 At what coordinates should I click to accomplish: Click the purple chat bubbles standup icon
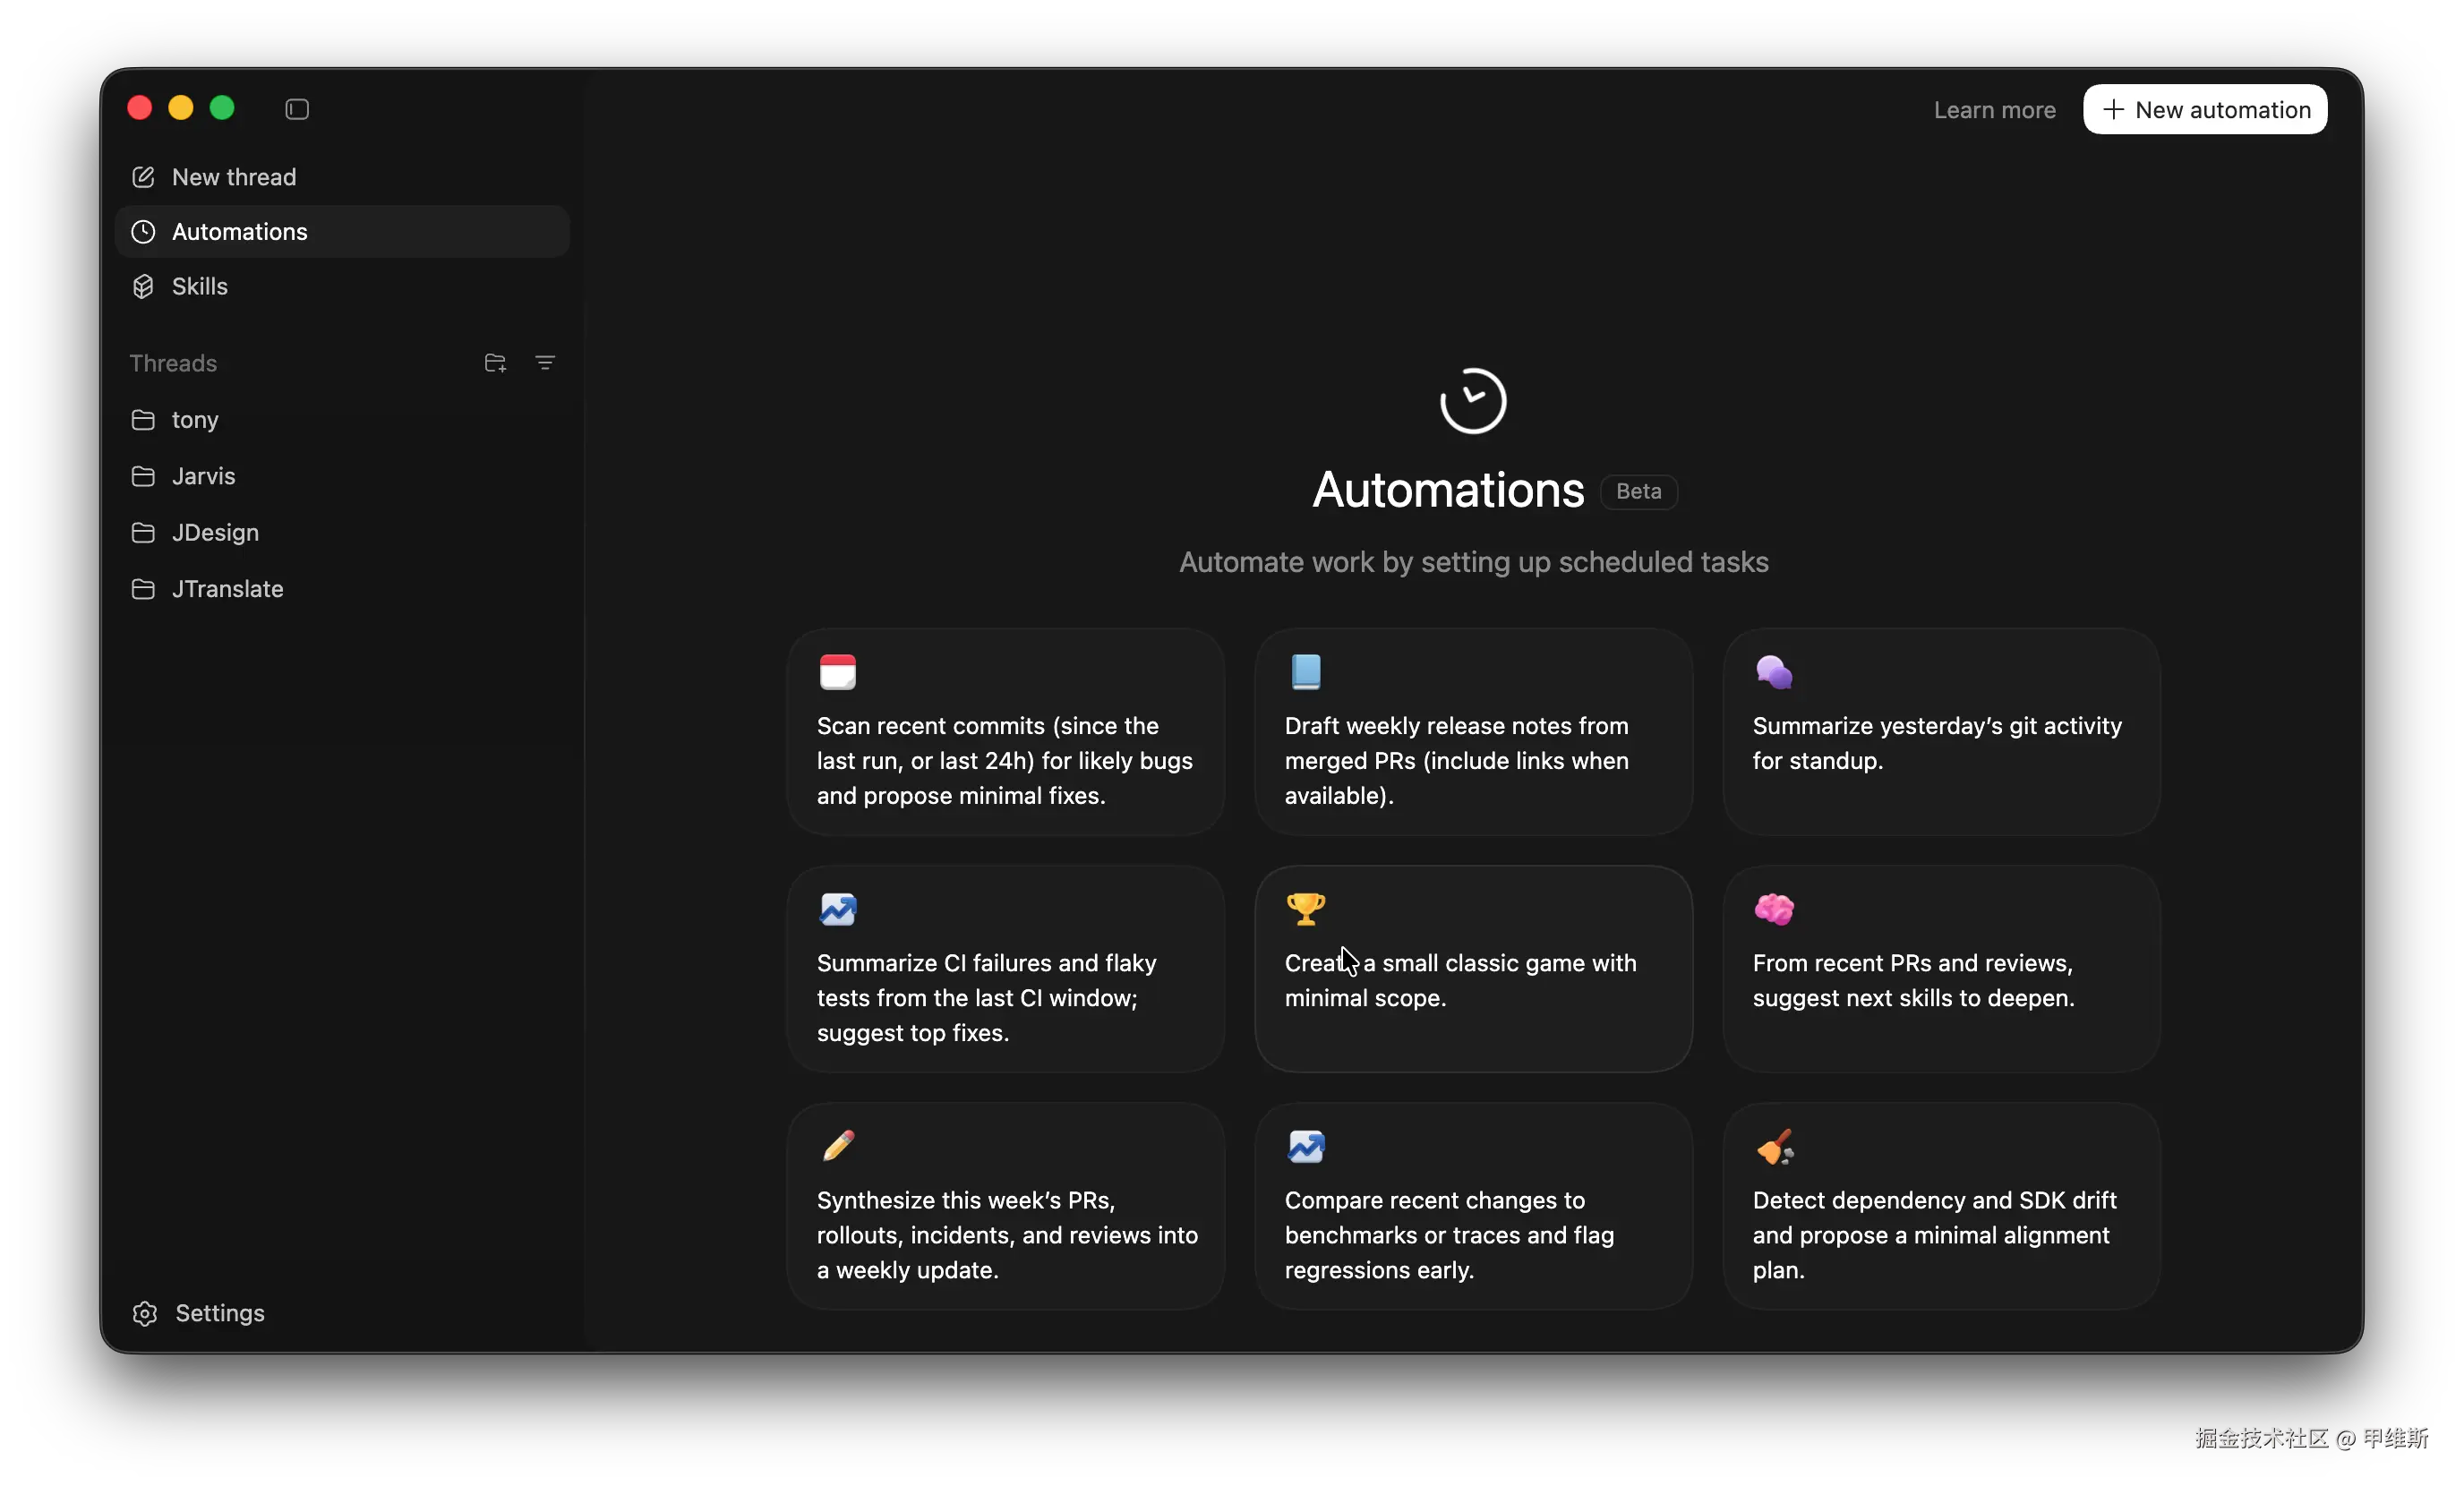click(1774, 672)
